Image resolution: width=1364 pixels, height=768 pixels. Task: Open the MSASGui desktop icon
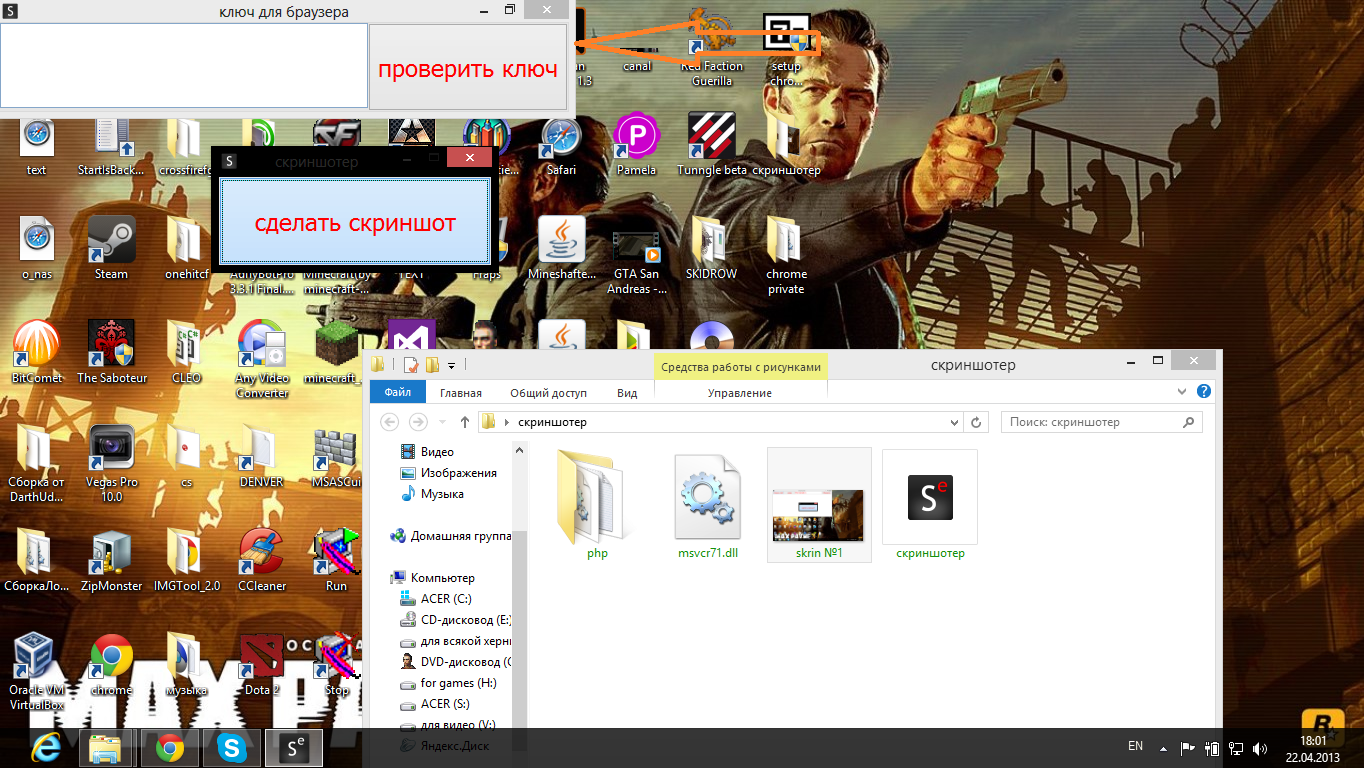(x=336, y=456)
